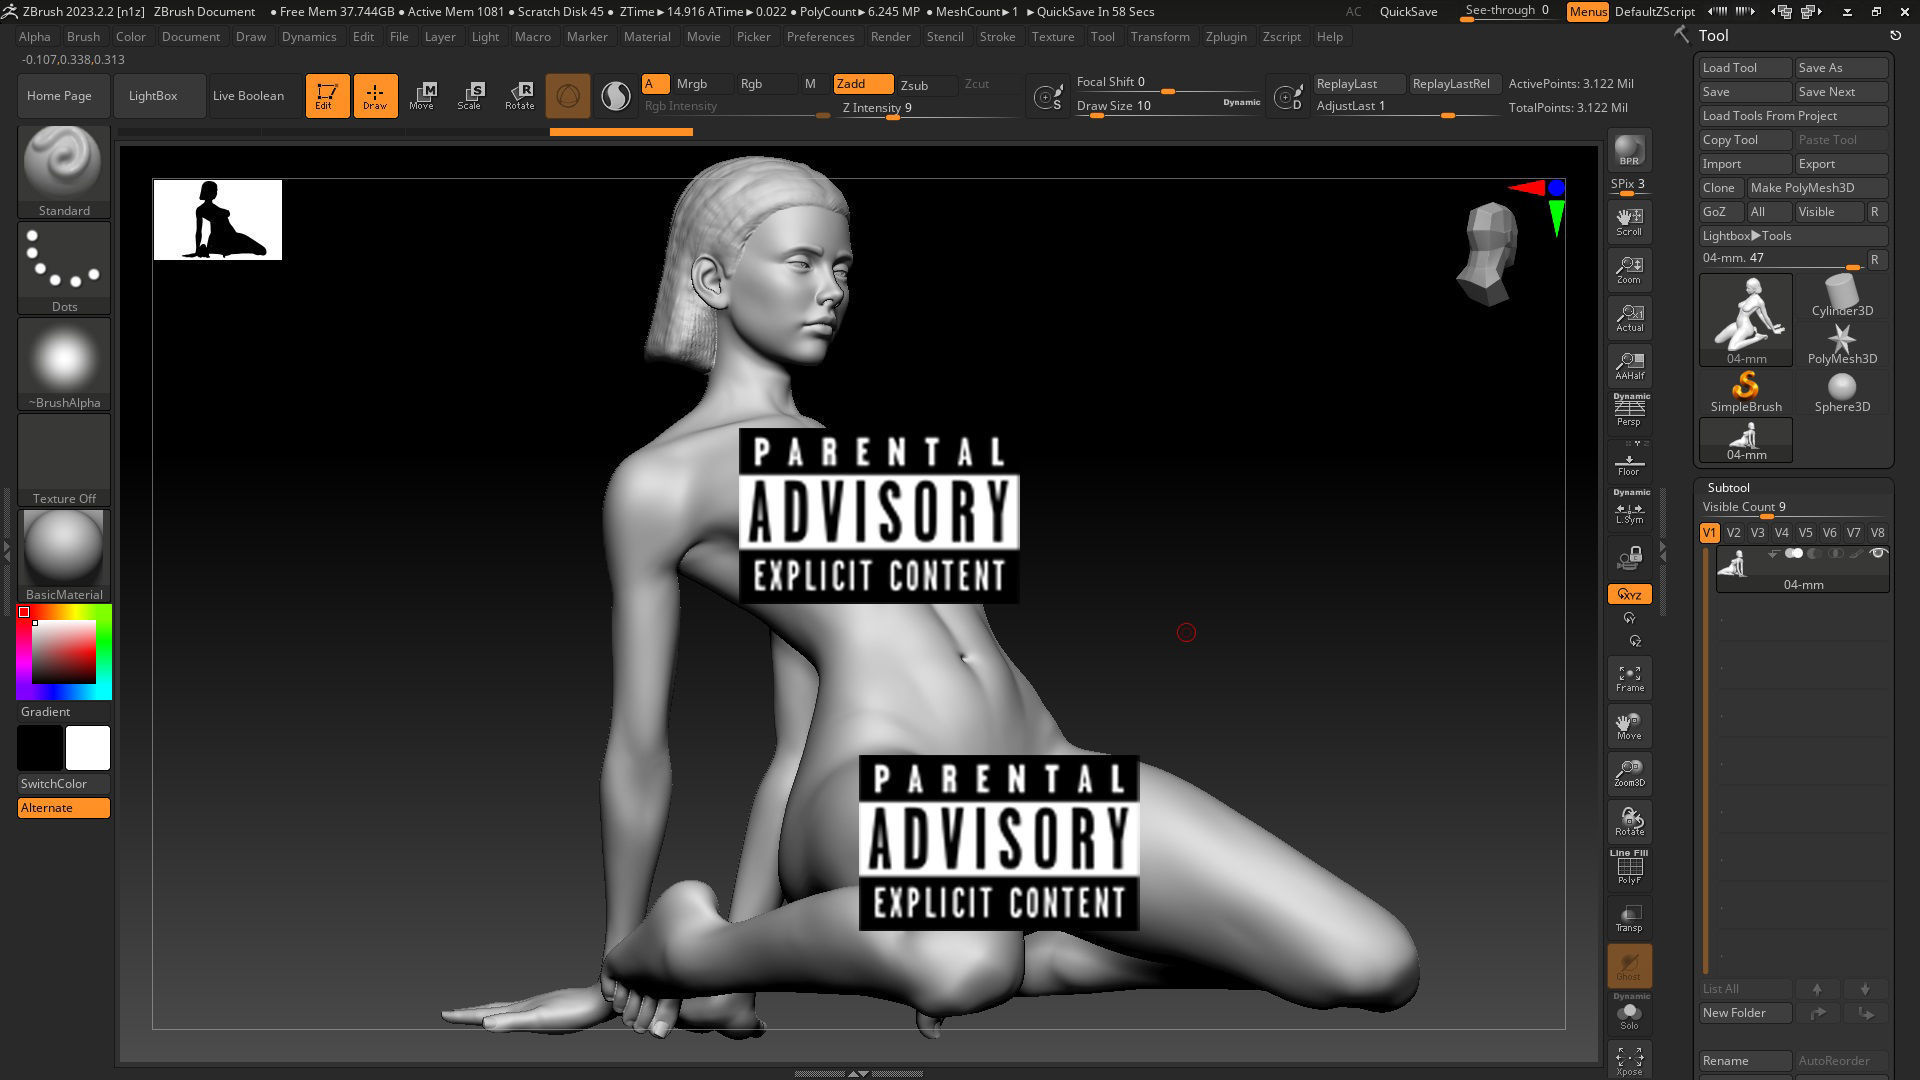Select V2 visibility set tab
1920x1080 pixels.
(1733, 533)
